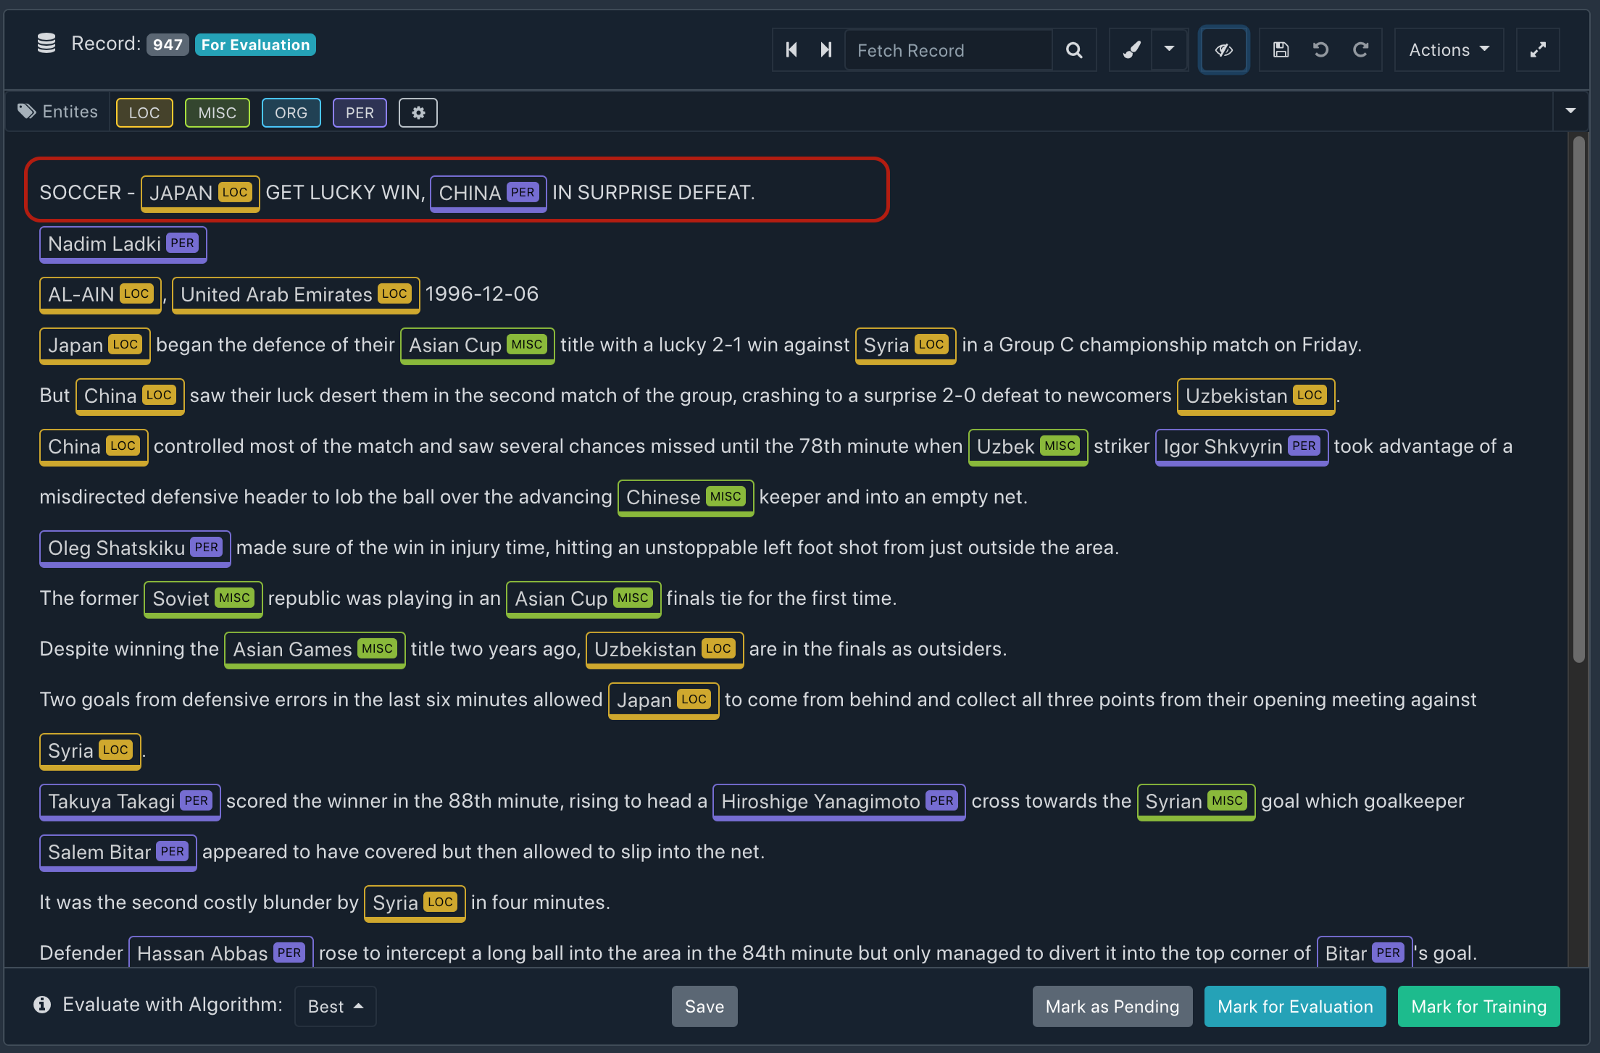This screenshot has width=1600, height=1053.
Task: Redo the annotation change
Action: point(1360,50)
